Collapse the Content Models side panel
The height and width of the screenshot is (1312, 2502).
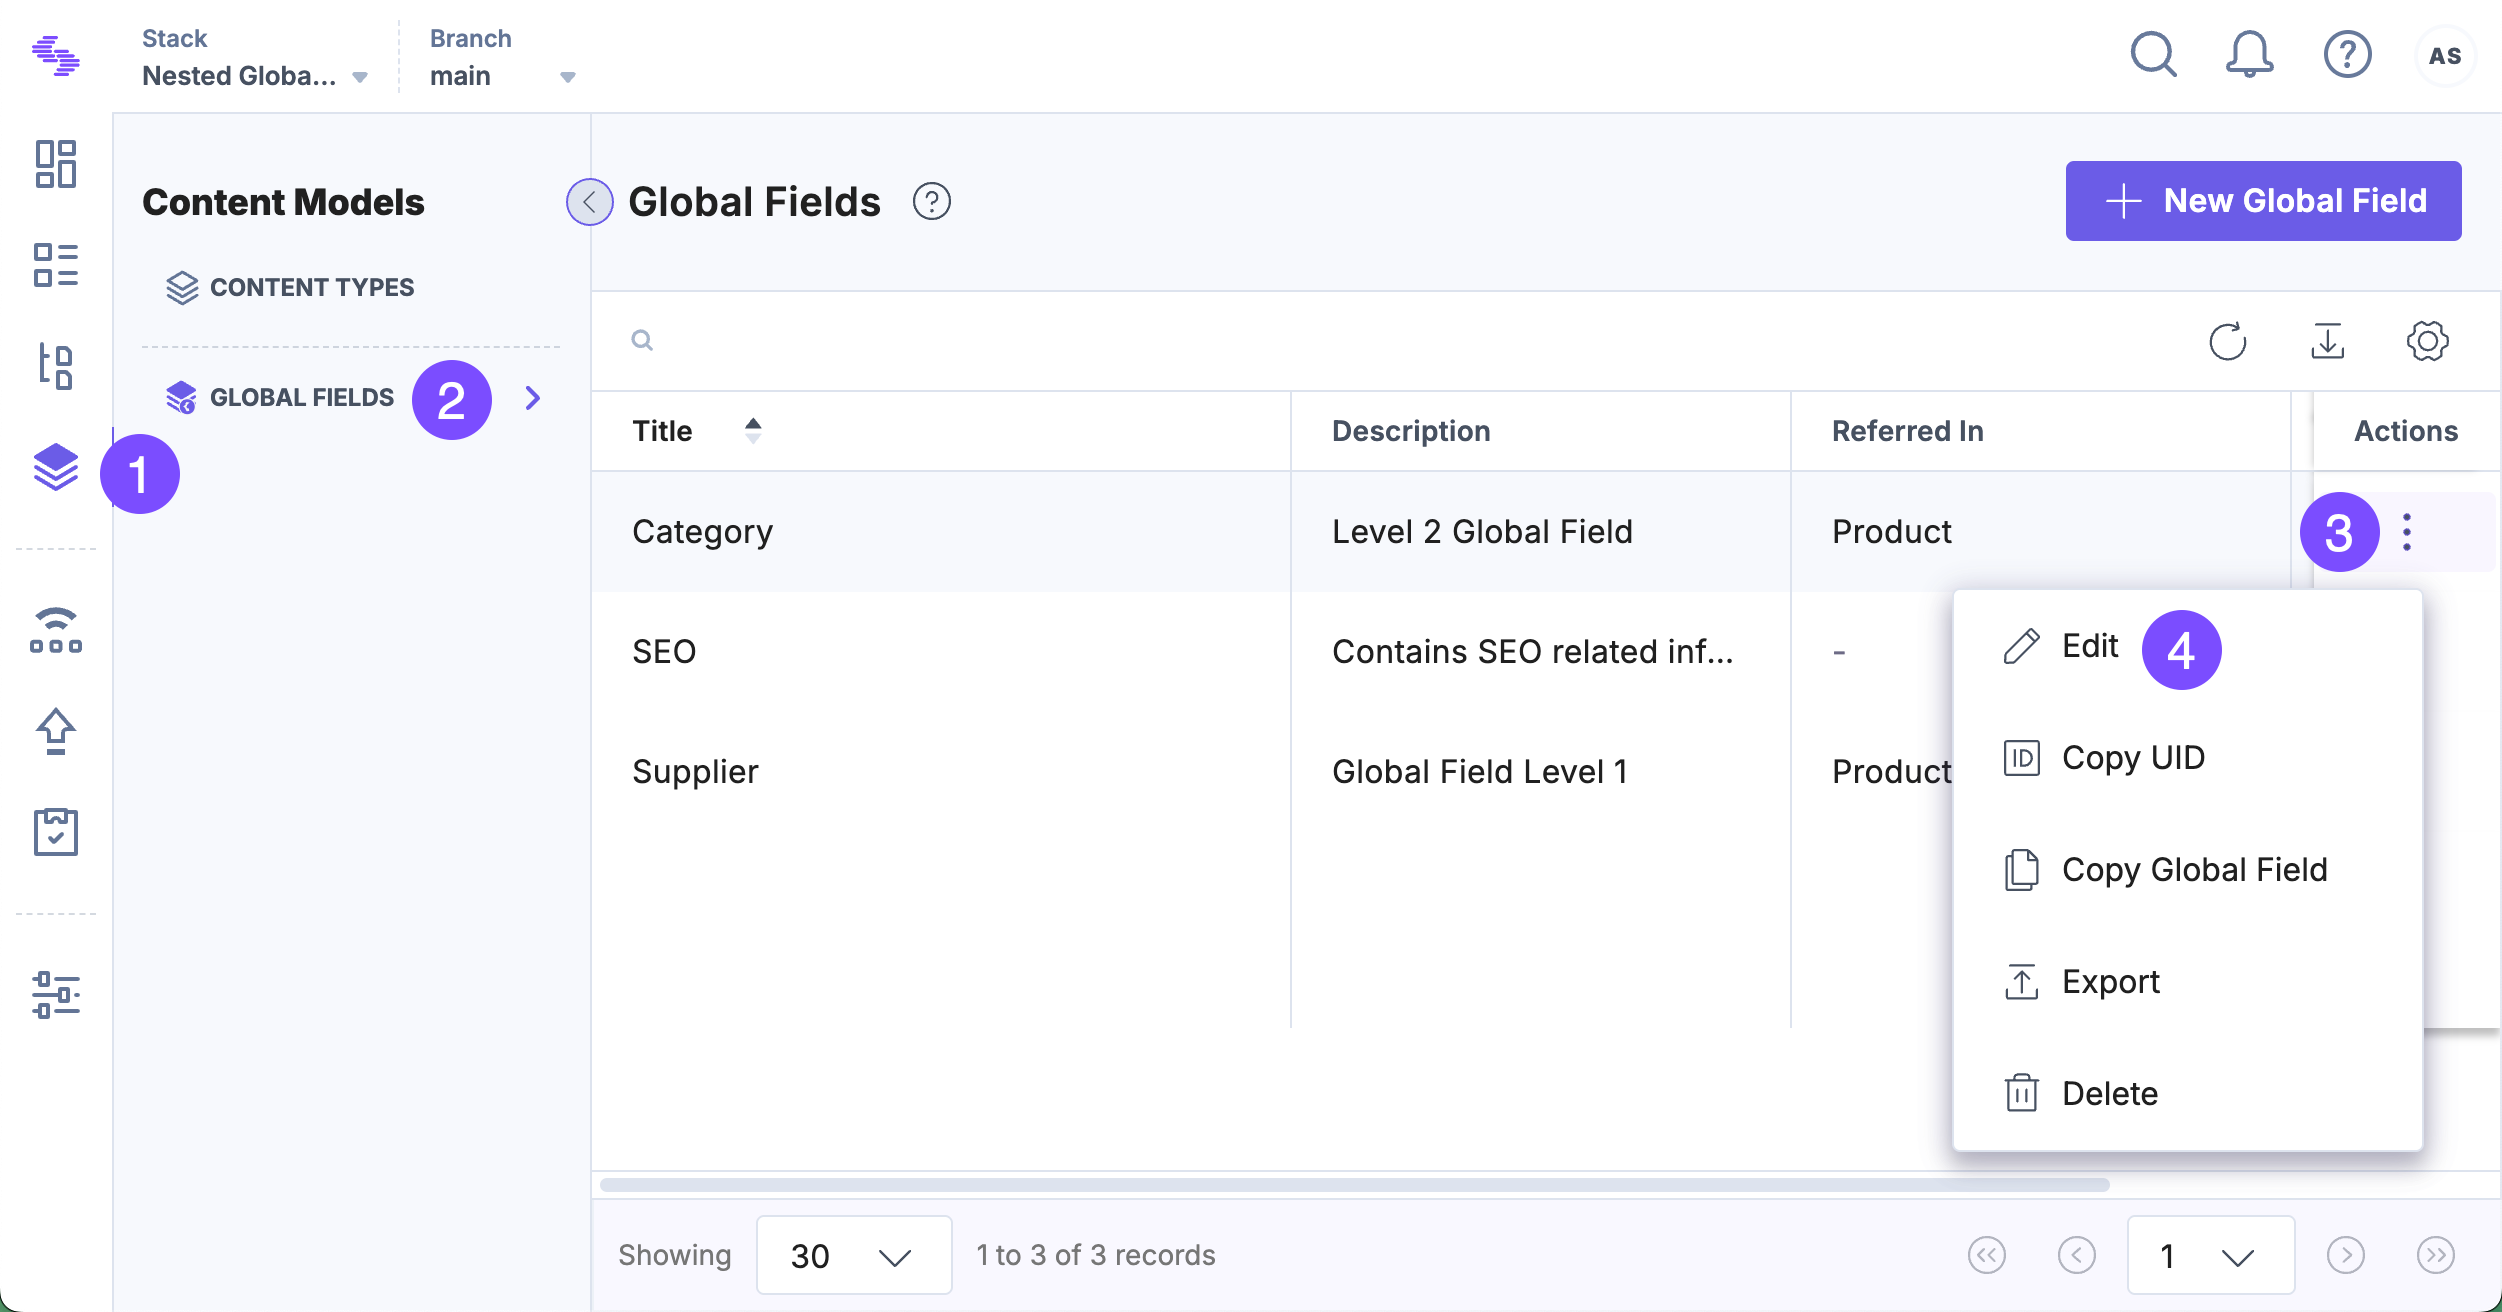(x=590, y=202)
